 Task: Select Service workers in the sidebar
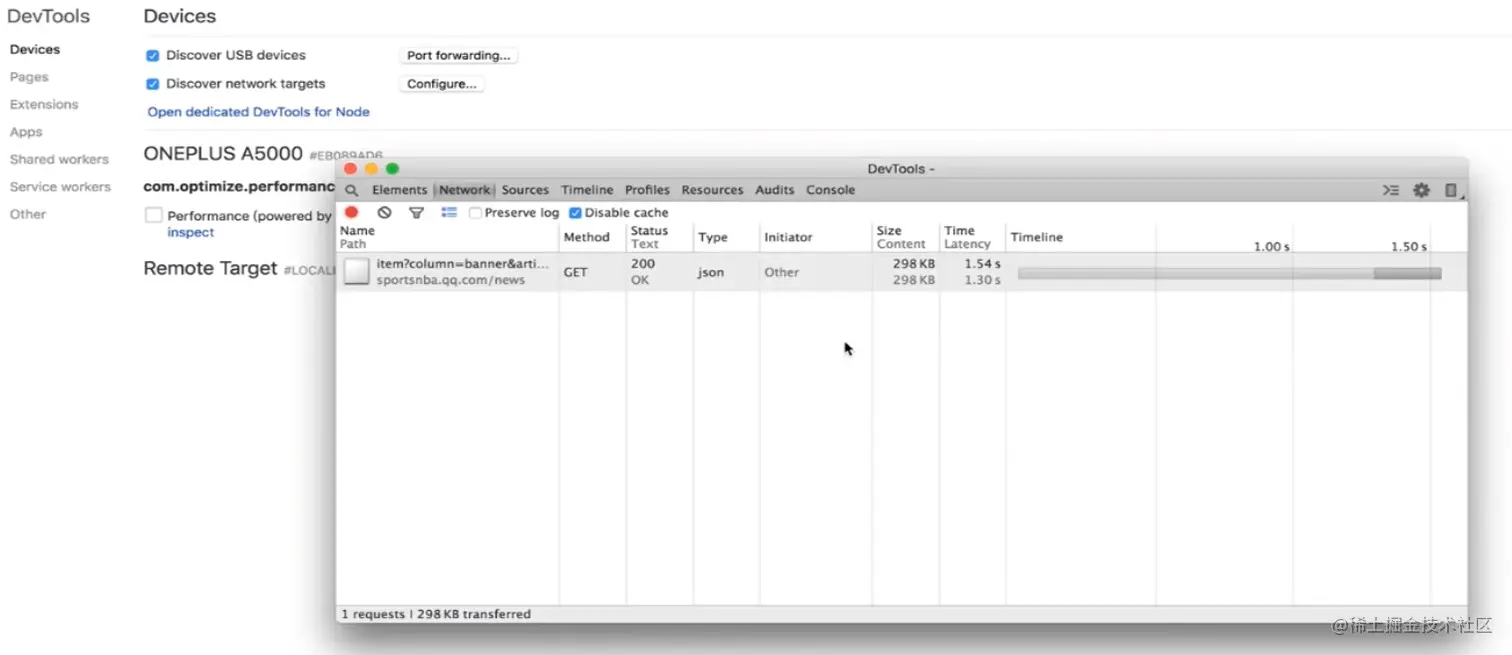60,187
